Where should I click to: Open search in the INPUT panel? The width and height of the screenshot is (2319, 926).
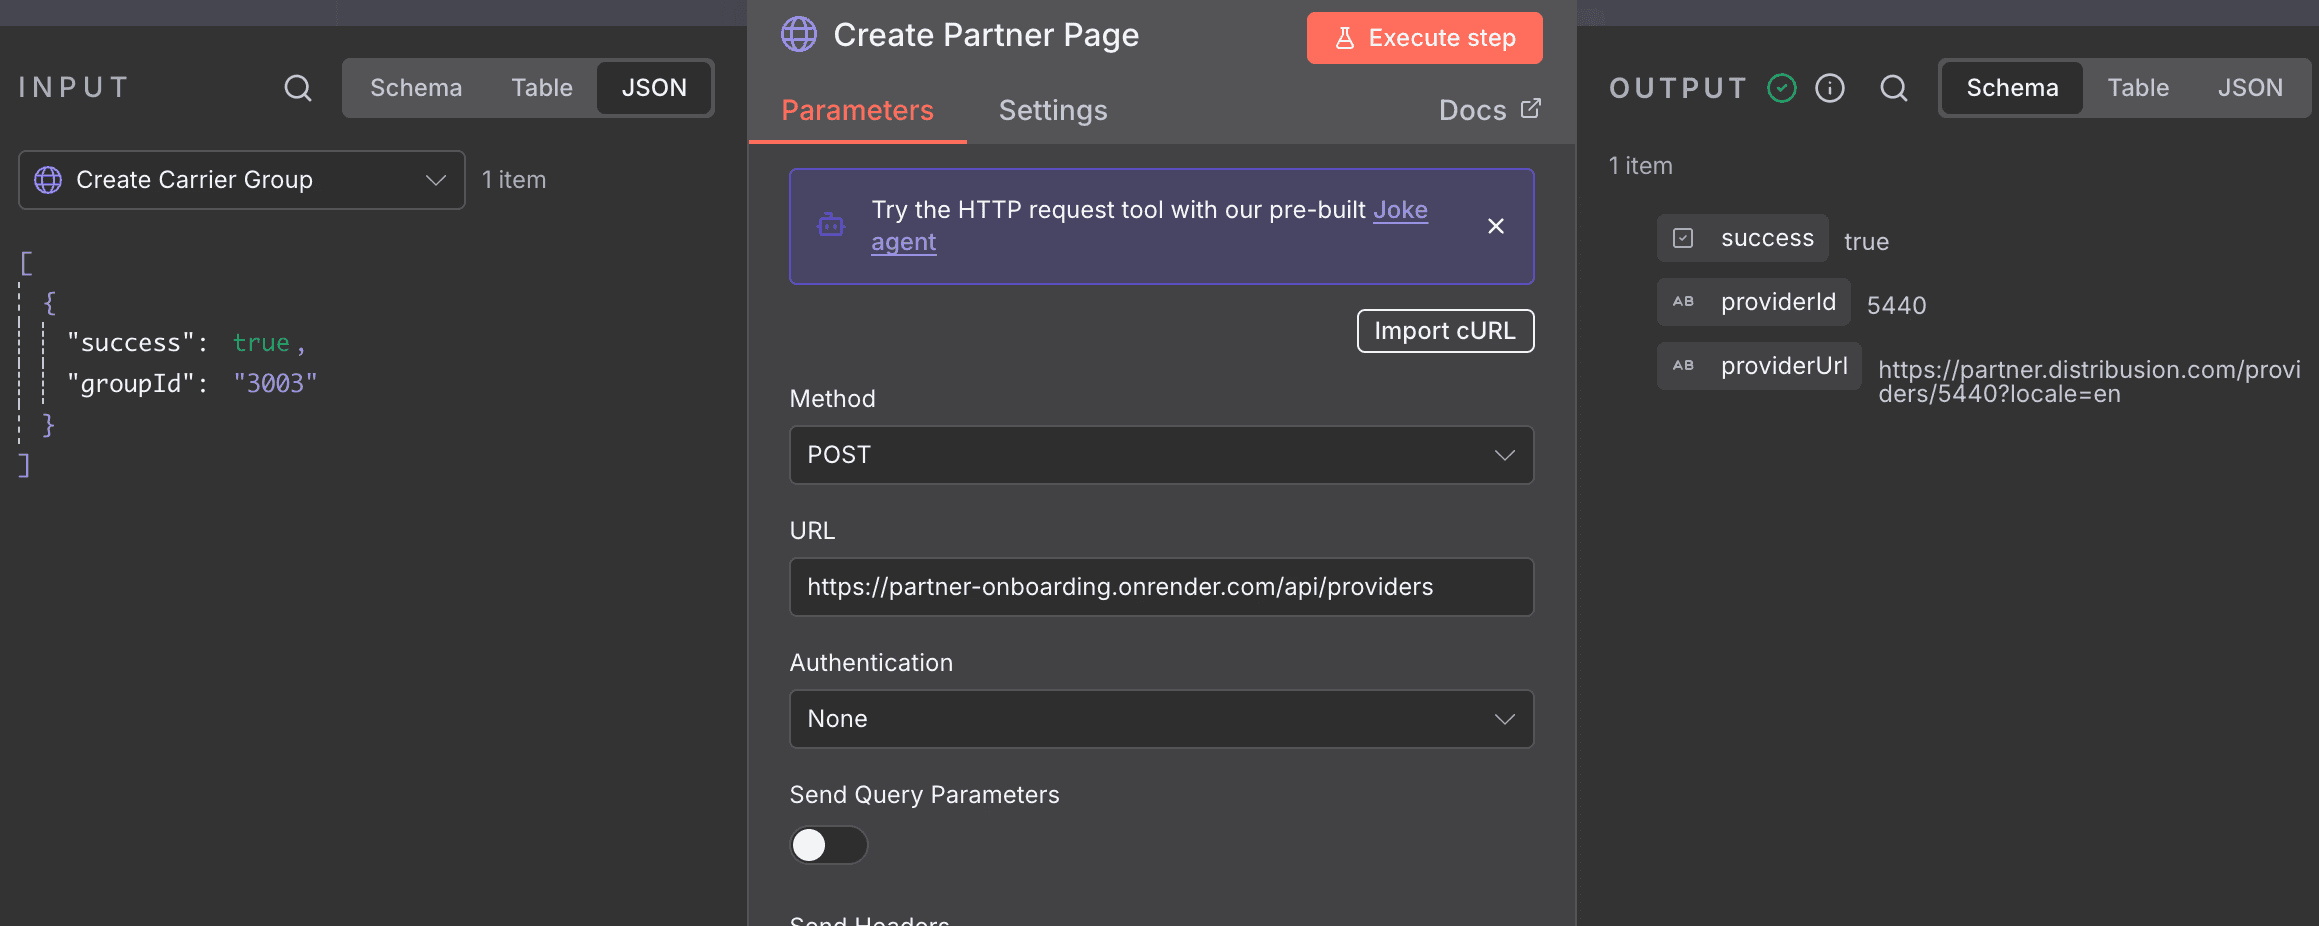(297, 88)
